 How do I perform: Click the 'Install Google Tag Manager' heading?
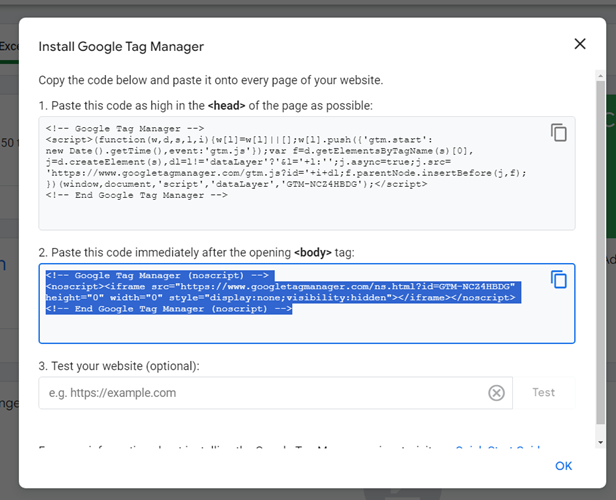pyautogui.click(x=121, y=46)
